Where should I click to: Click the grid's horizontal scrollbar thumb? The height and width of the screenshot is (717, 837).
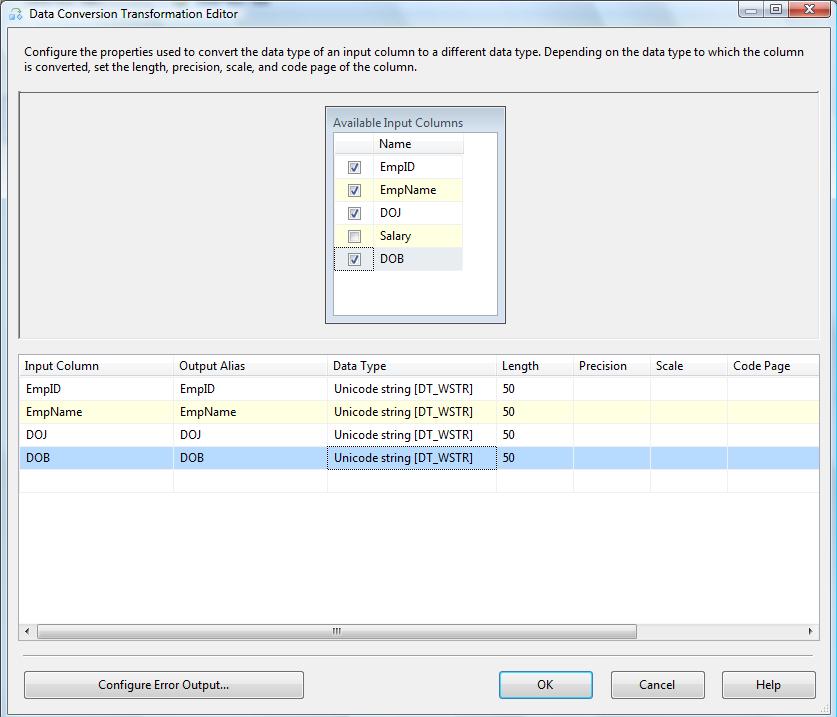click(x=336, y=632)
